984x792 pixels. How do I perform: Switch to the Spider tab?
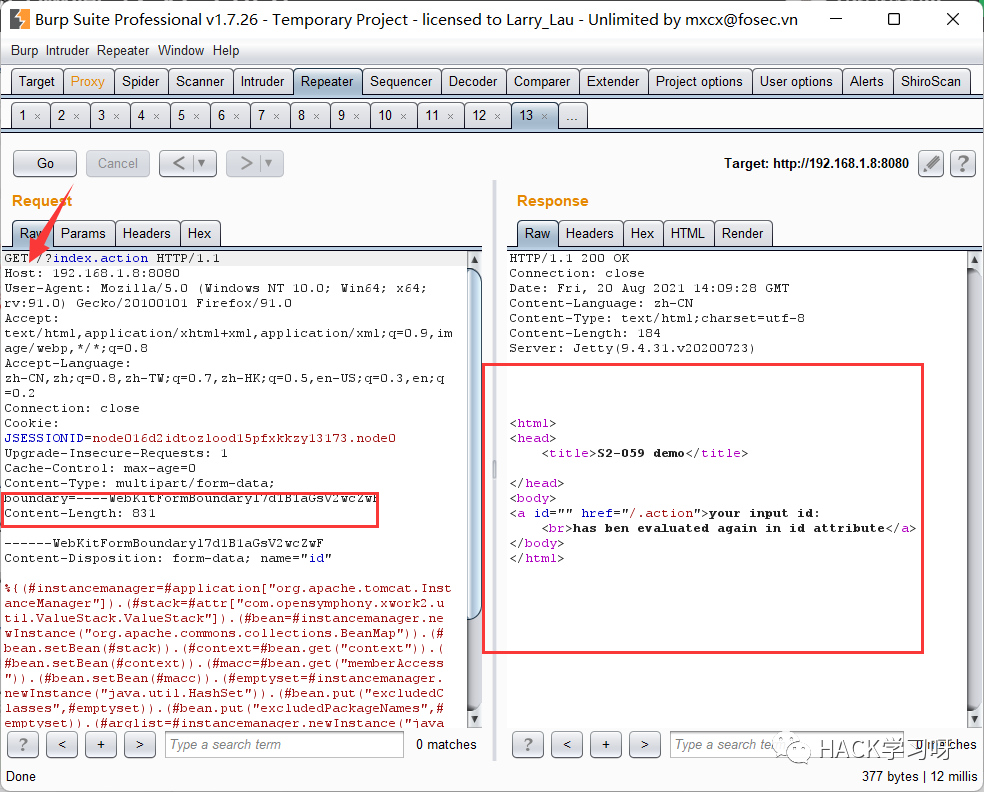pos(141,82)
